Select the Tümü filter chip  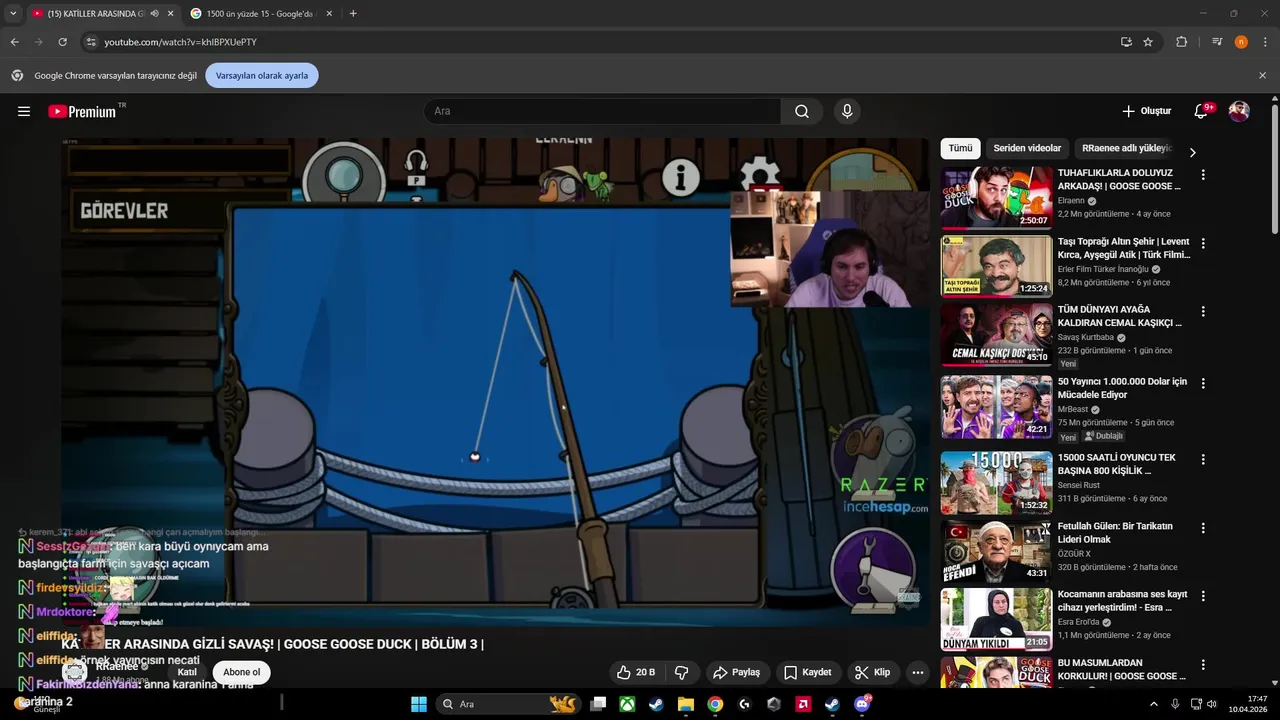960,148
